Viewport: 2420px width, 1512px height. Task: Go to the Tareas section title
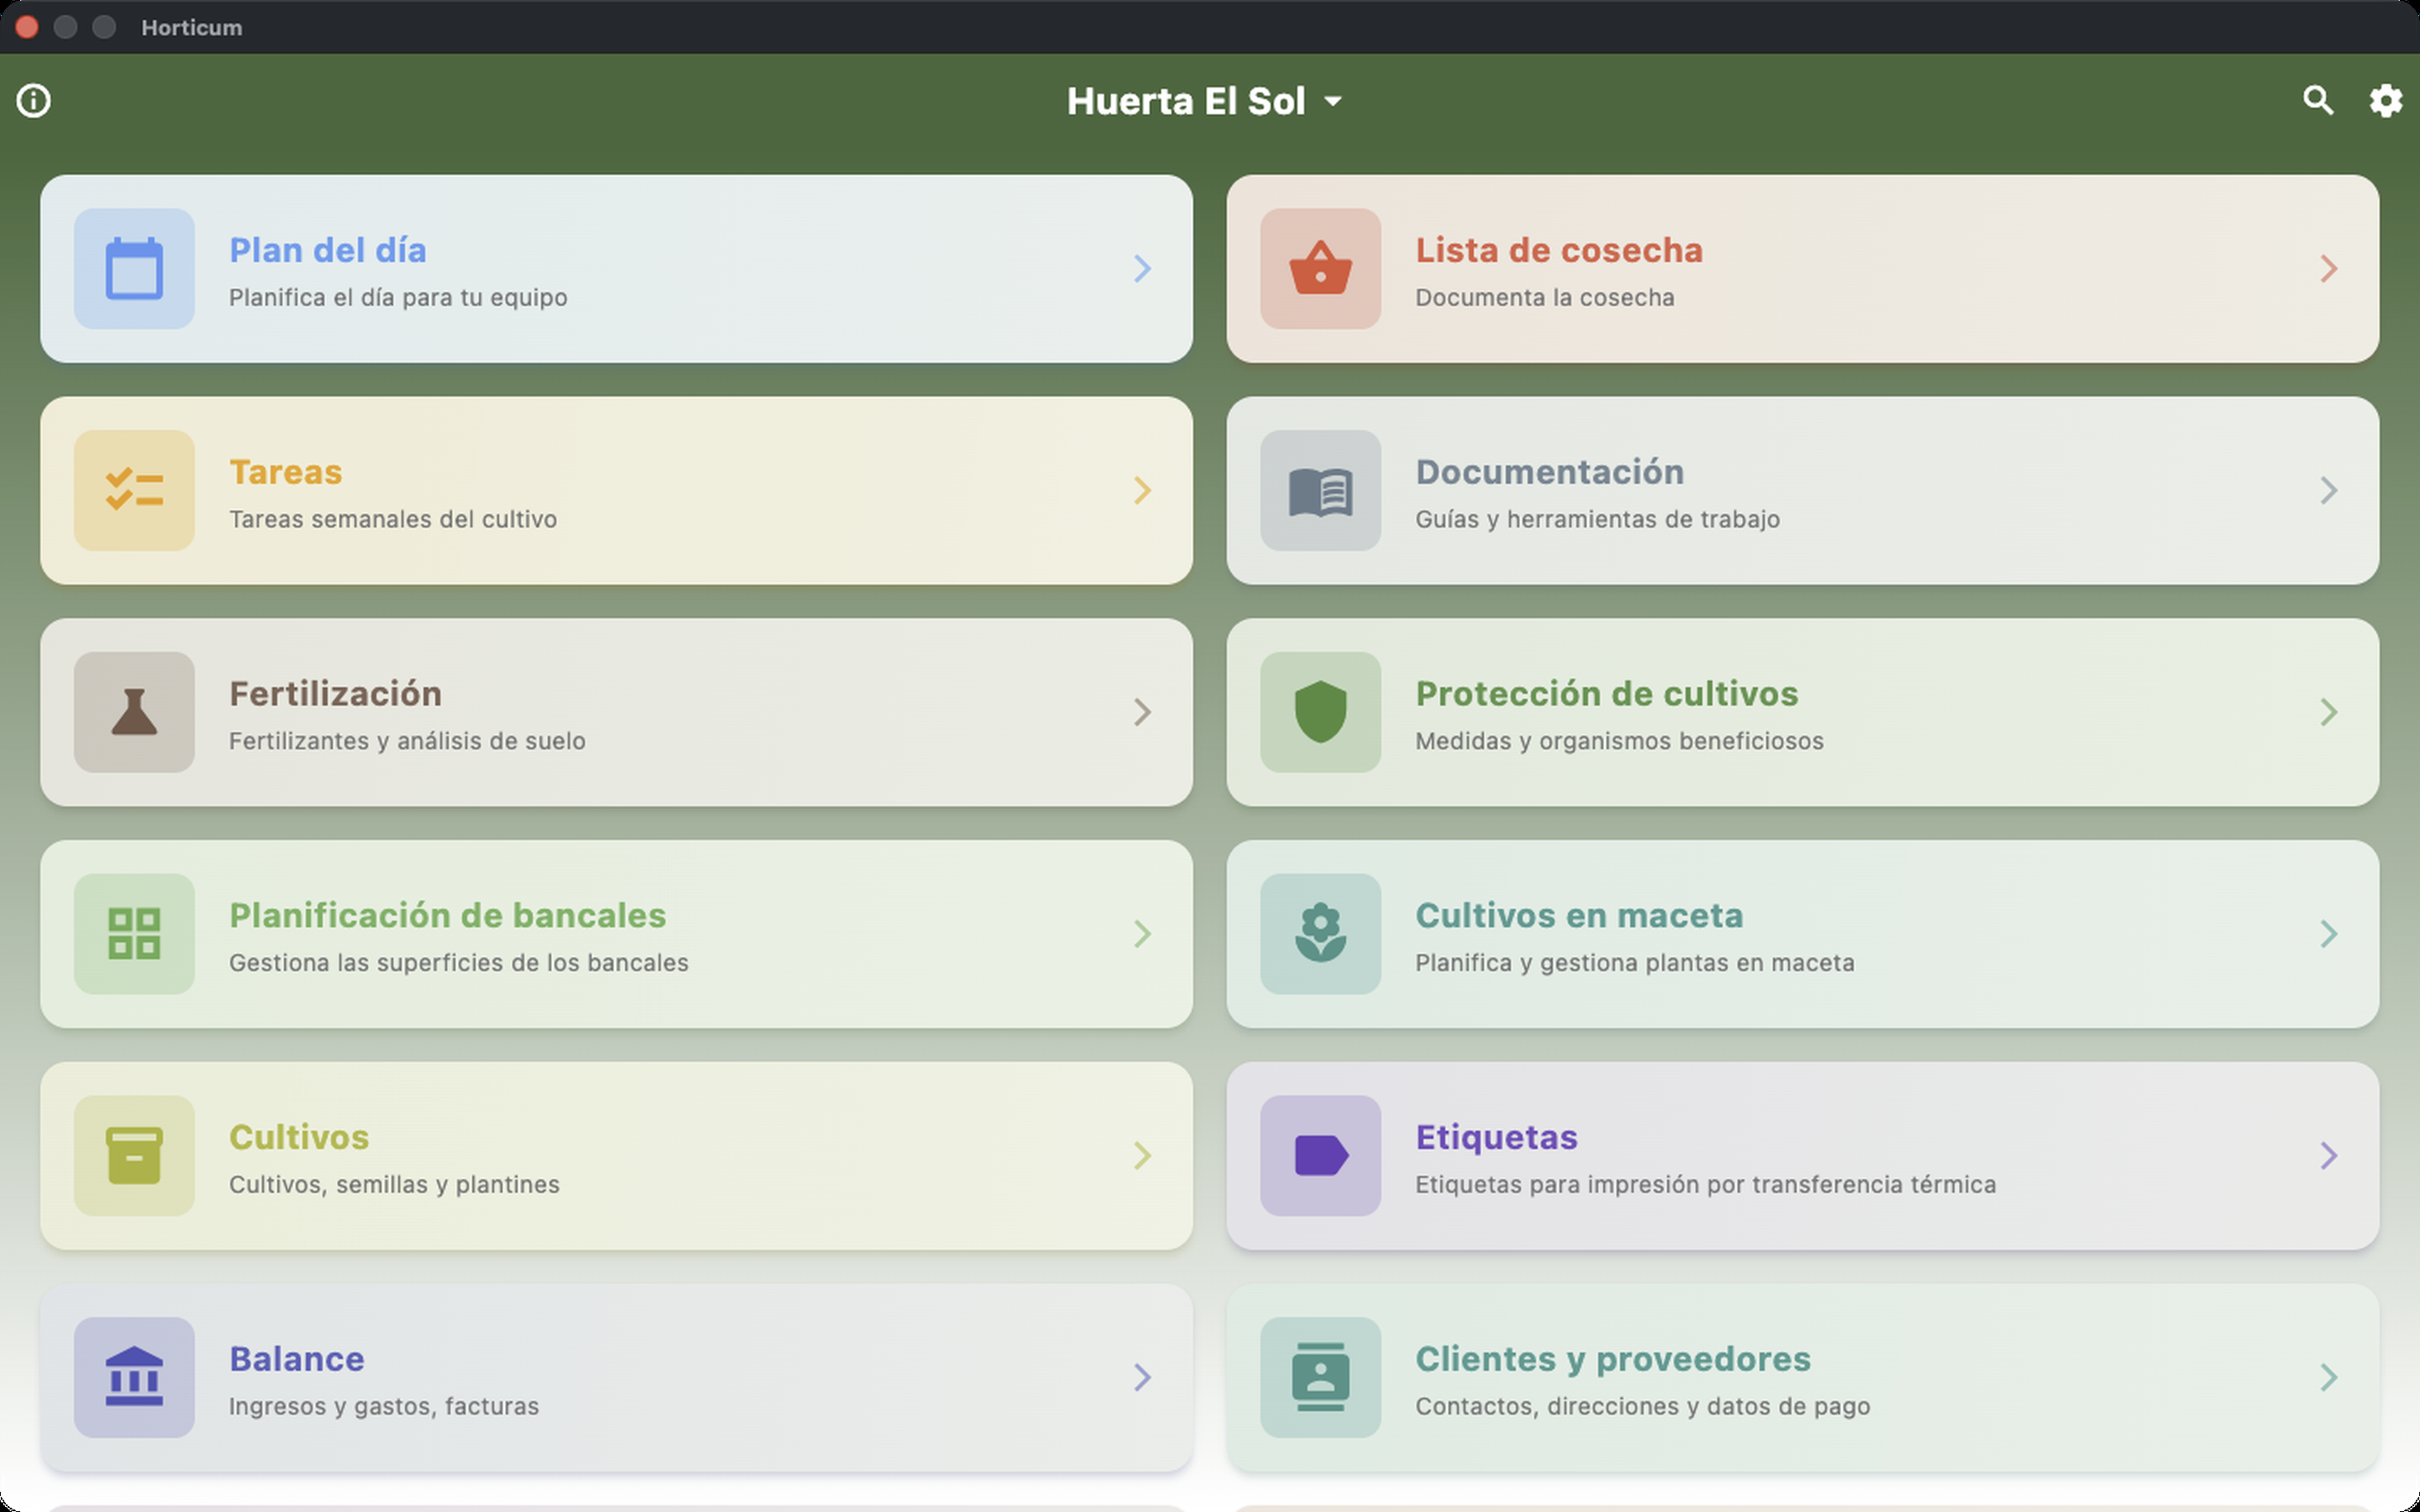click(x=286, y=472)
